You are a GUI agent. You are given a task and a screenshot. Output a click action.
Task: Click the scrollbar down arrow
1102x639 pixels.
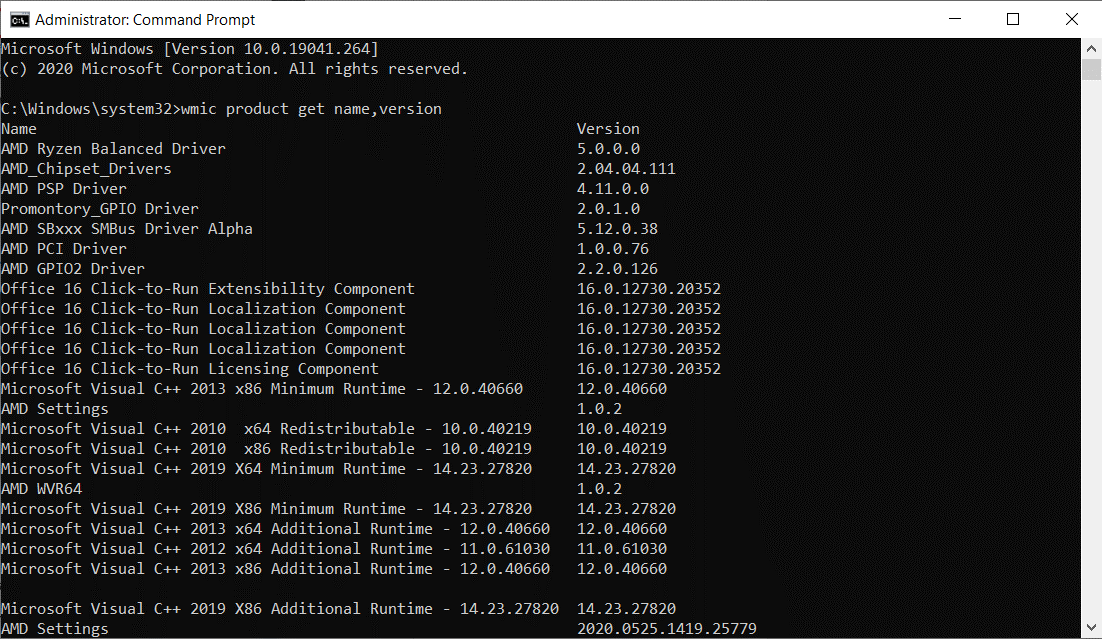point(1091,628)
